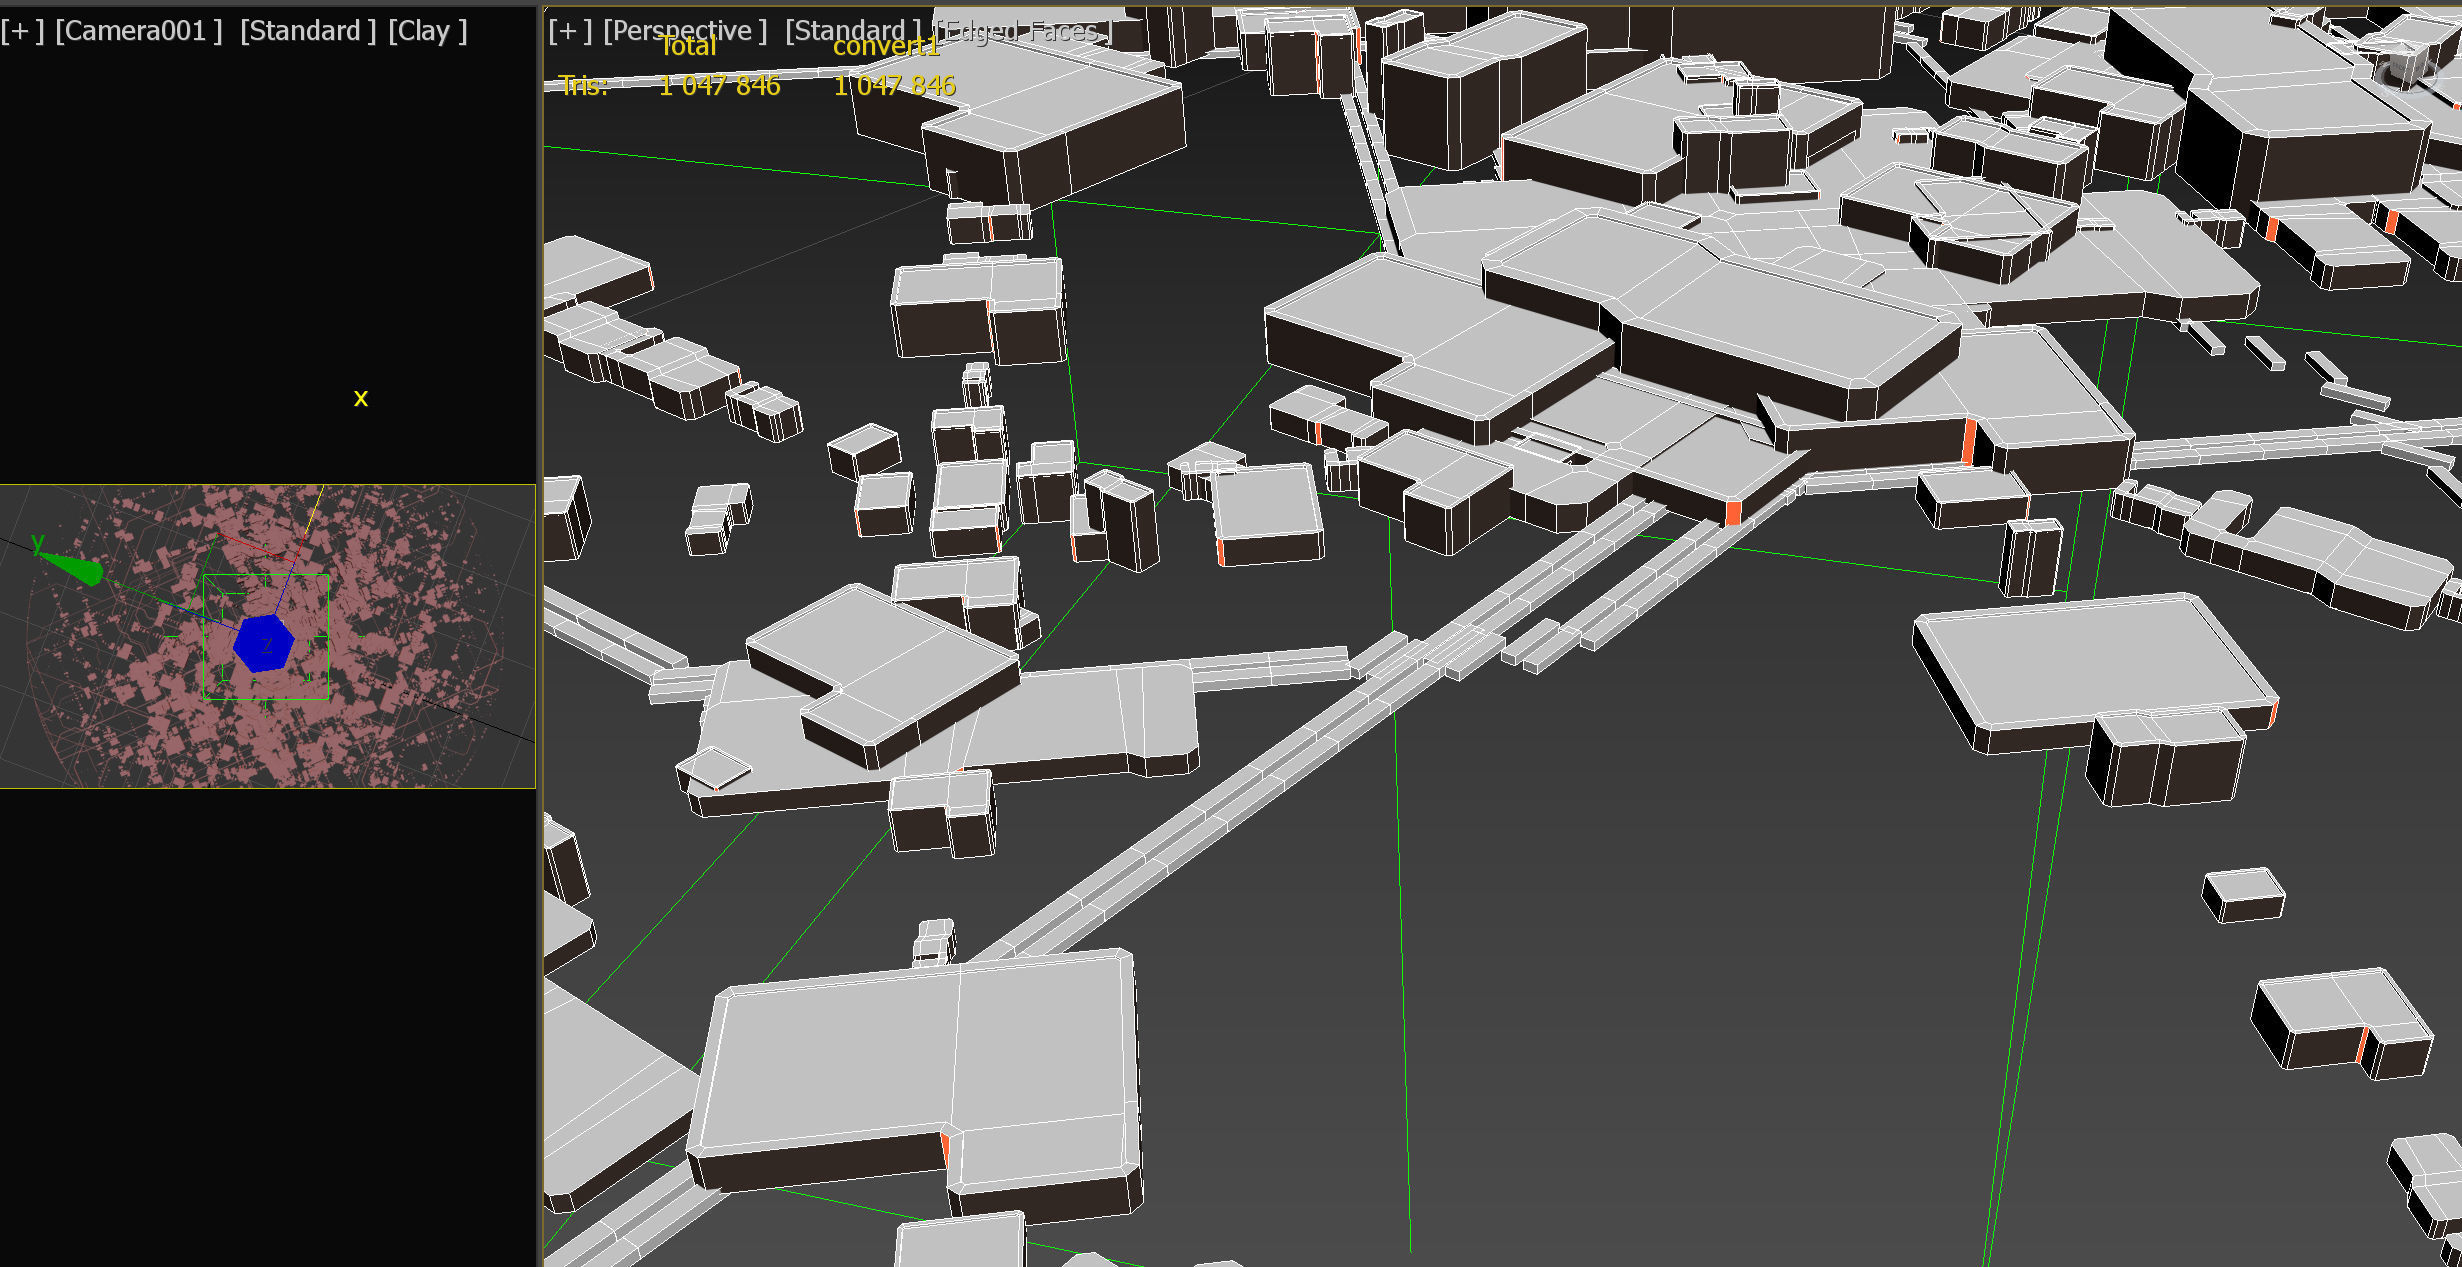Open the [+] viewport menu of the Perspective view

pos(567,30)
